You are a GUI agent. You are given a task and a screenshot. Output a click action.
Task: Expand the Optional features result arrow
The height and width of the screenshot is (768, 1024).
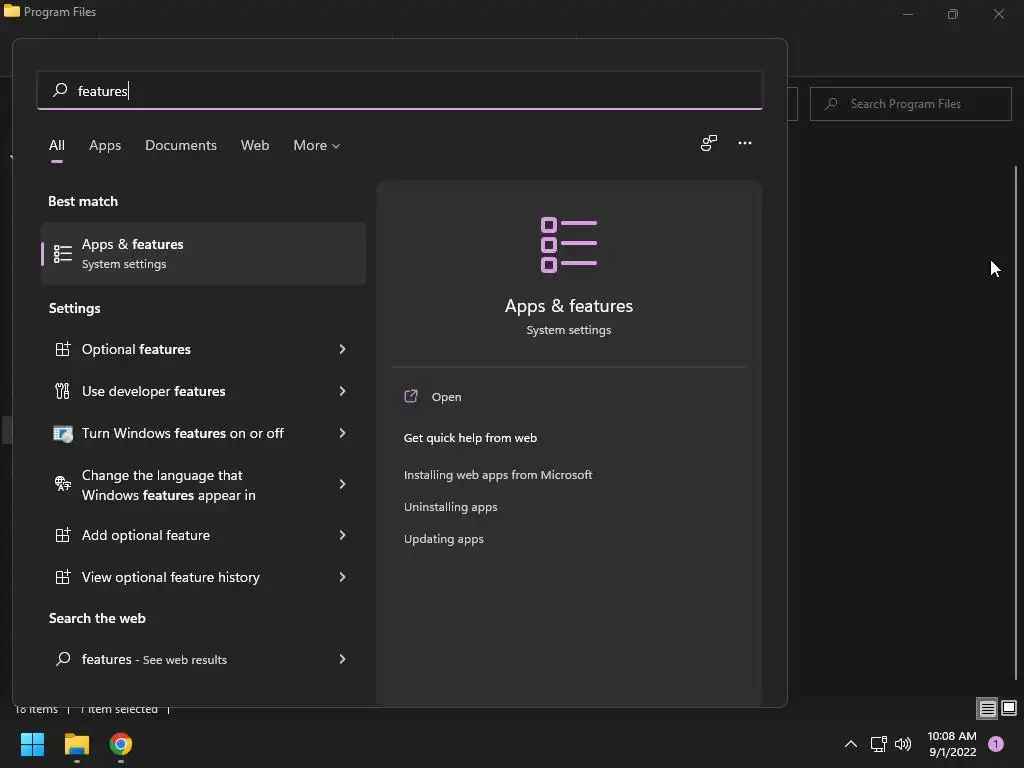[342, 349]
